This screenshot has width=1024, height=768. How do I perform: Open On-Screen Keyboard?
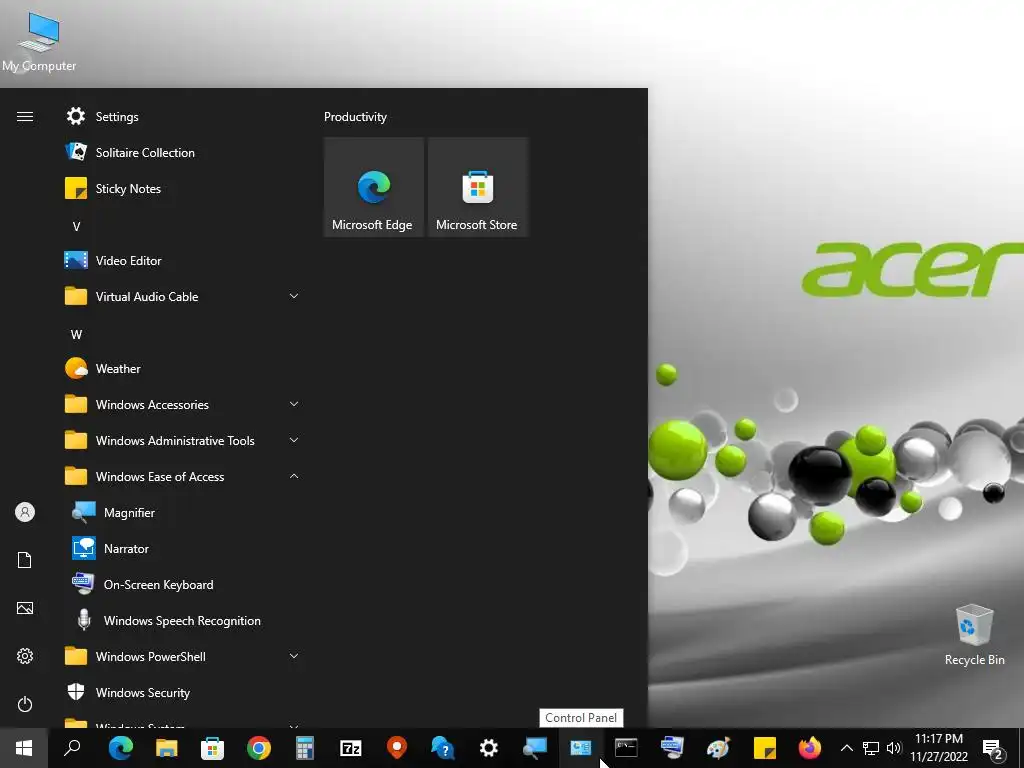(x=182, y=584)
